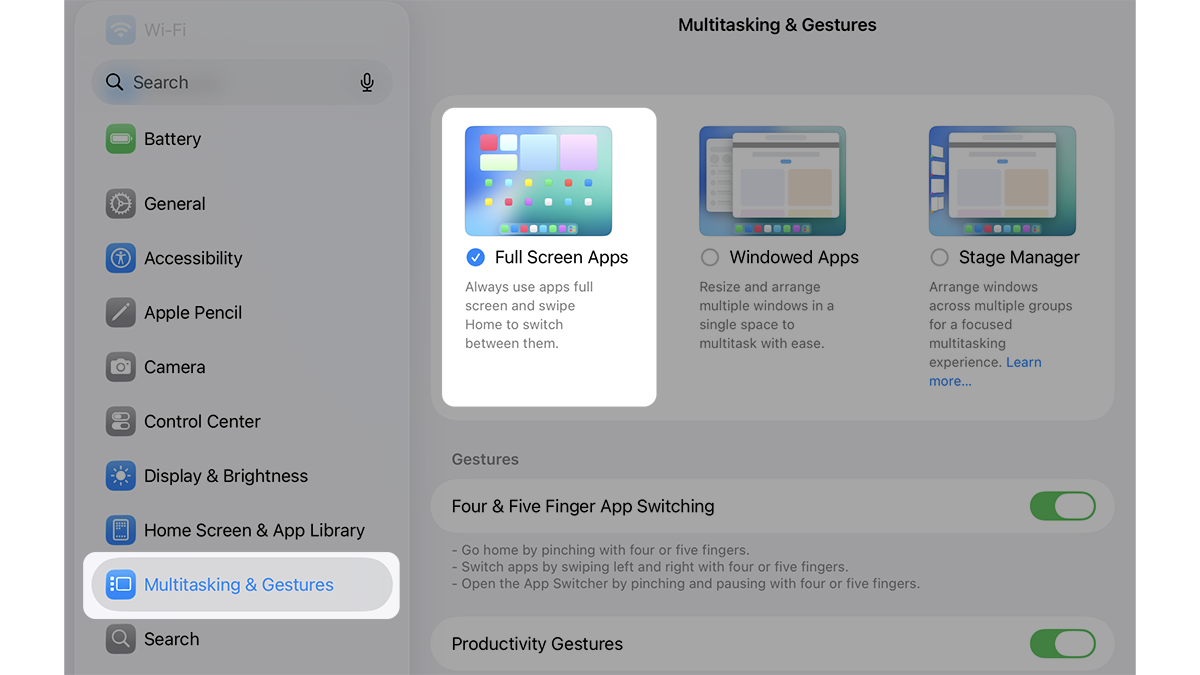
Task: Open the Battery settings
Action: (x=242, y=139)
